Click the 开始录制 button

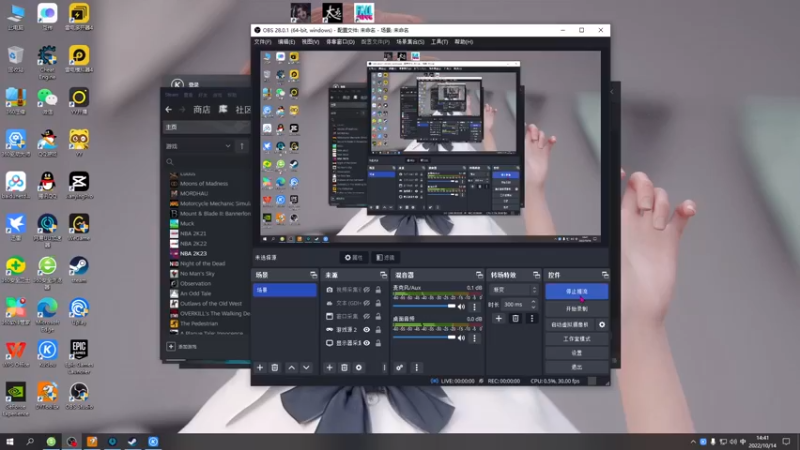[x=577, y=309]
